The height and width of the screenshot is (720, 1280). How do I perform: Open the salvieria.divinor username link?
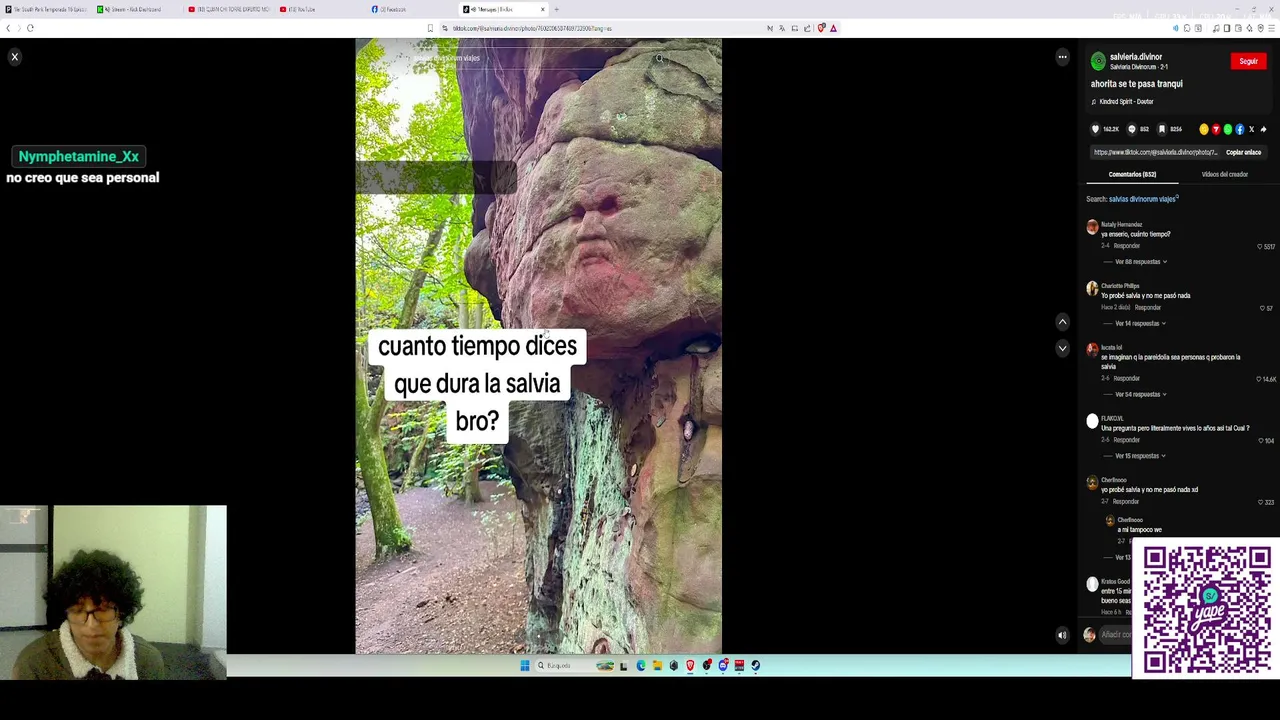pos(1136,57)
